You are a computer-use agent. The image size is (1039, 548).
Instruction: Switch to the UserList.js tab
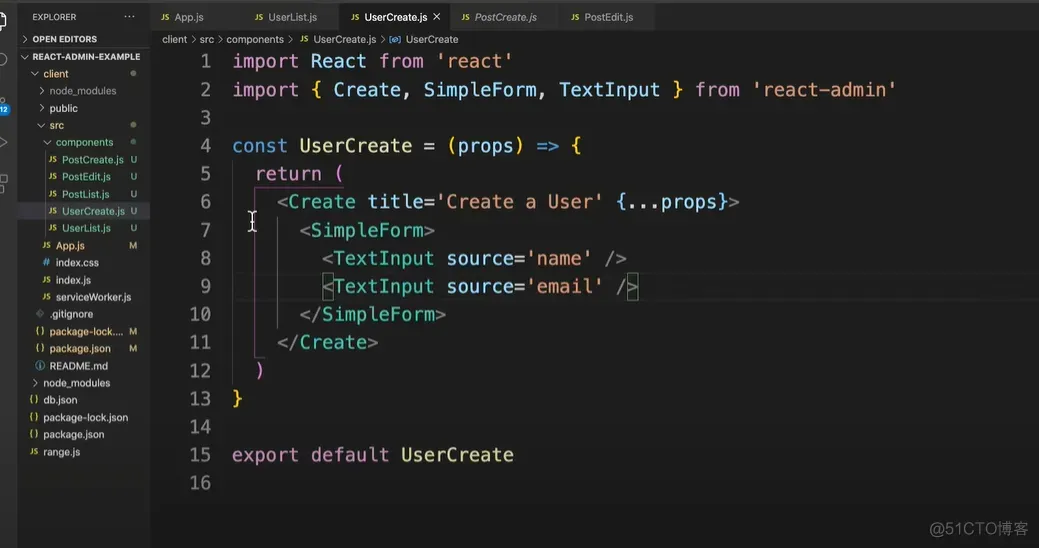point(286,17)
